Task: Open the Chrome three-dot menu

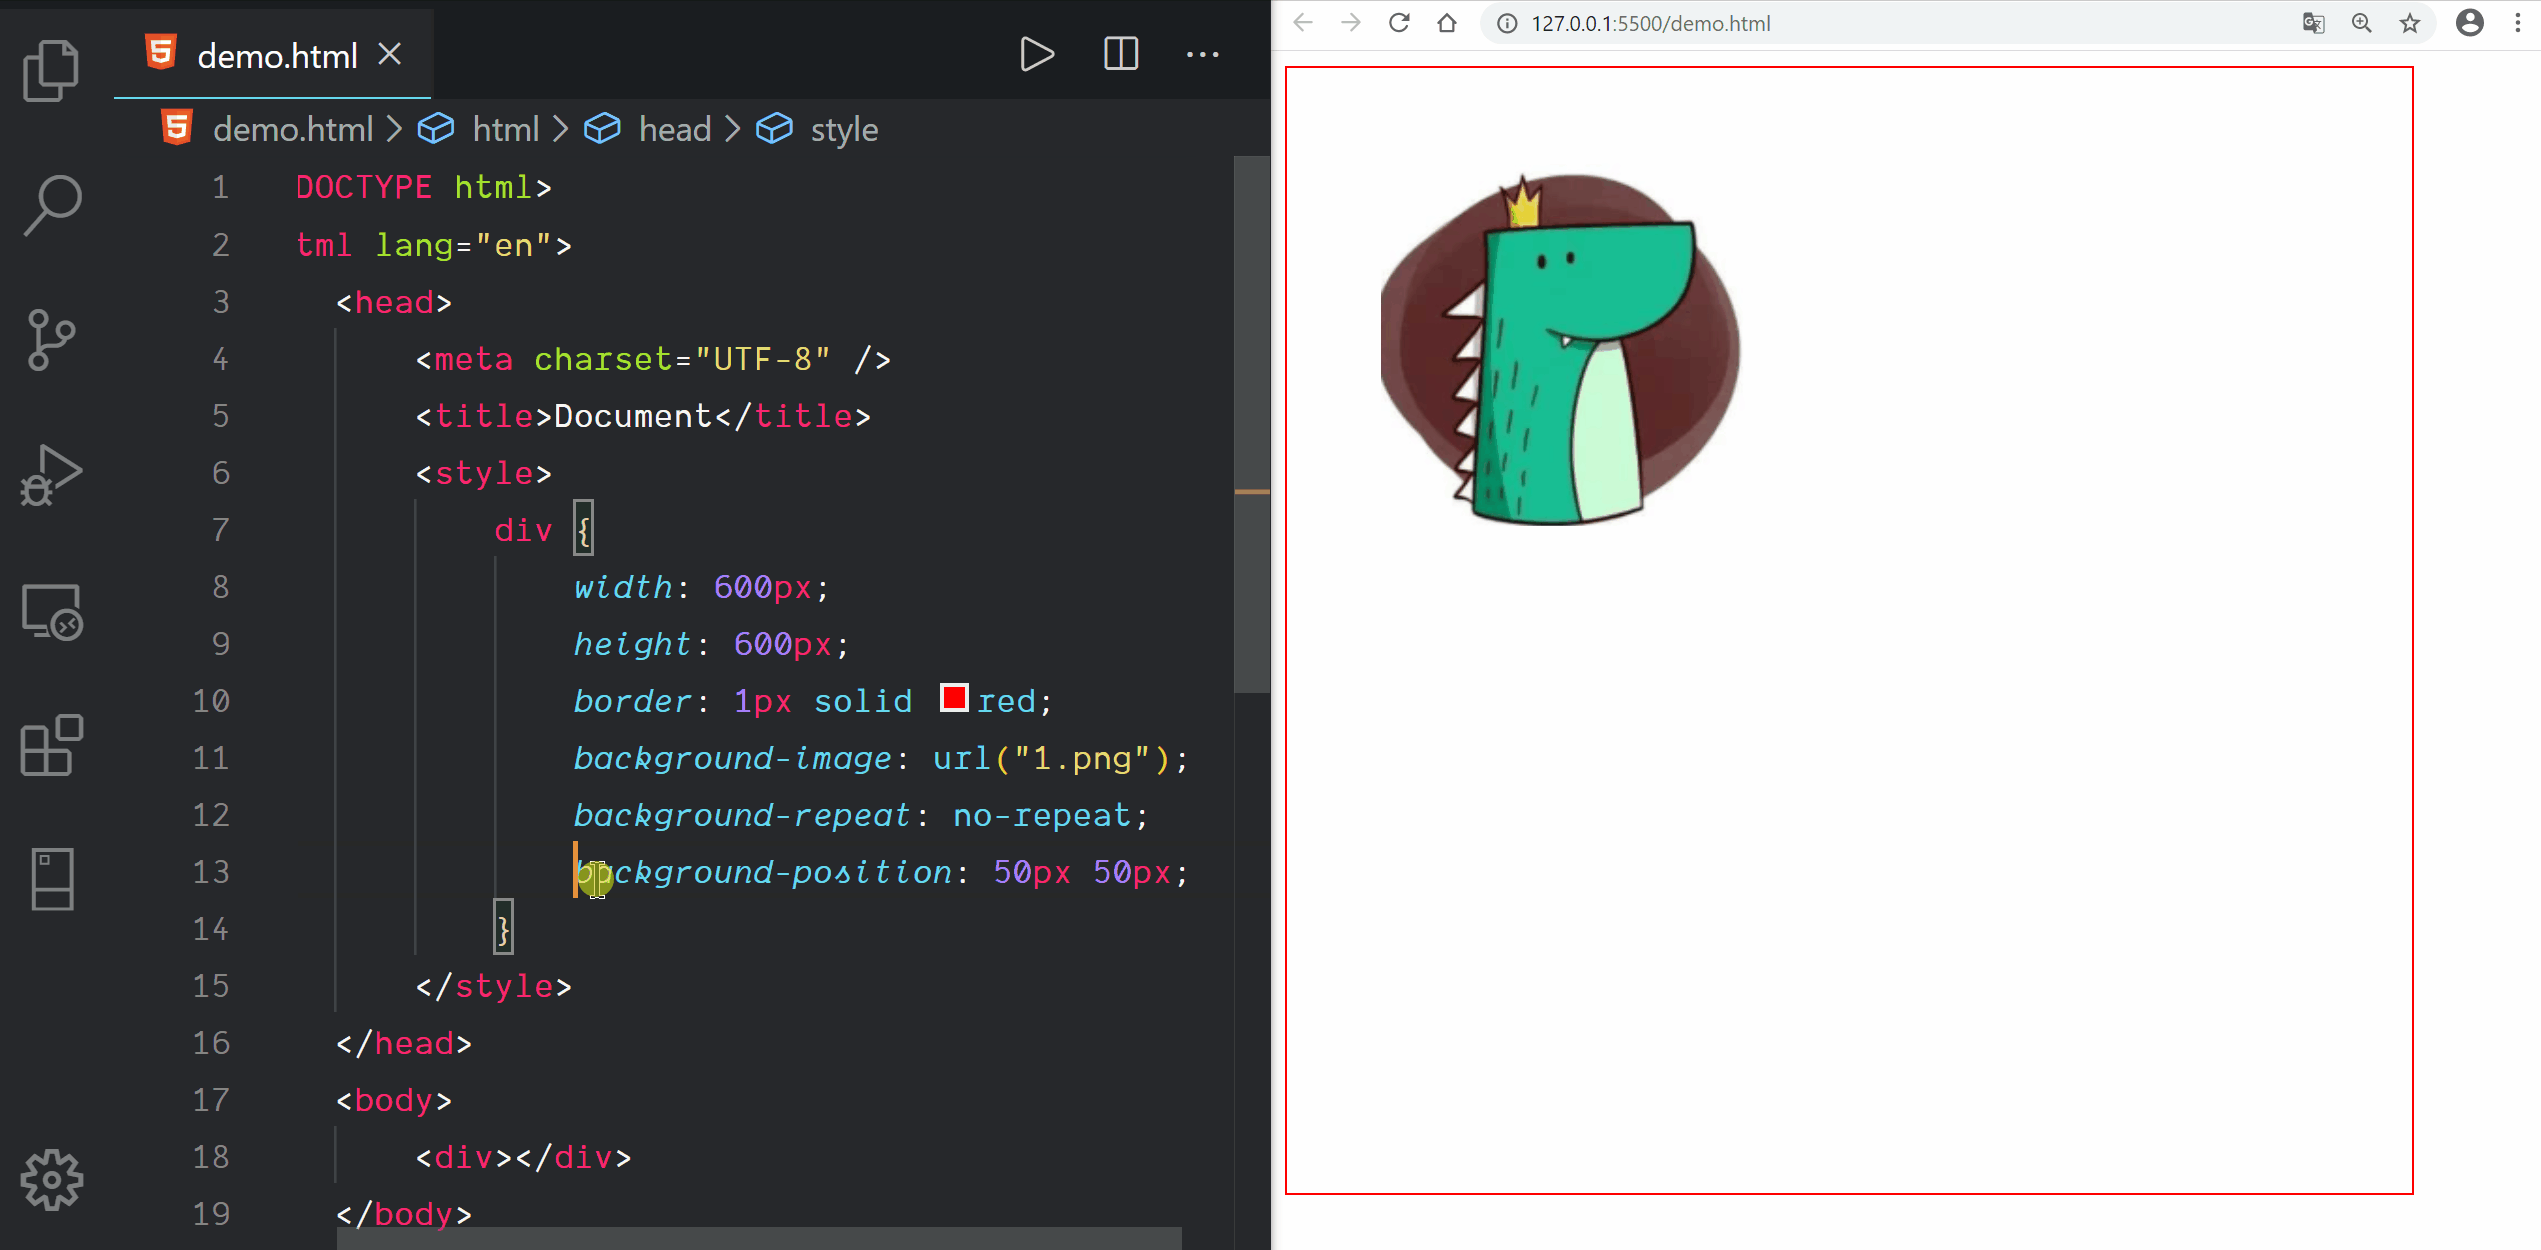Action: point(2518,23)
